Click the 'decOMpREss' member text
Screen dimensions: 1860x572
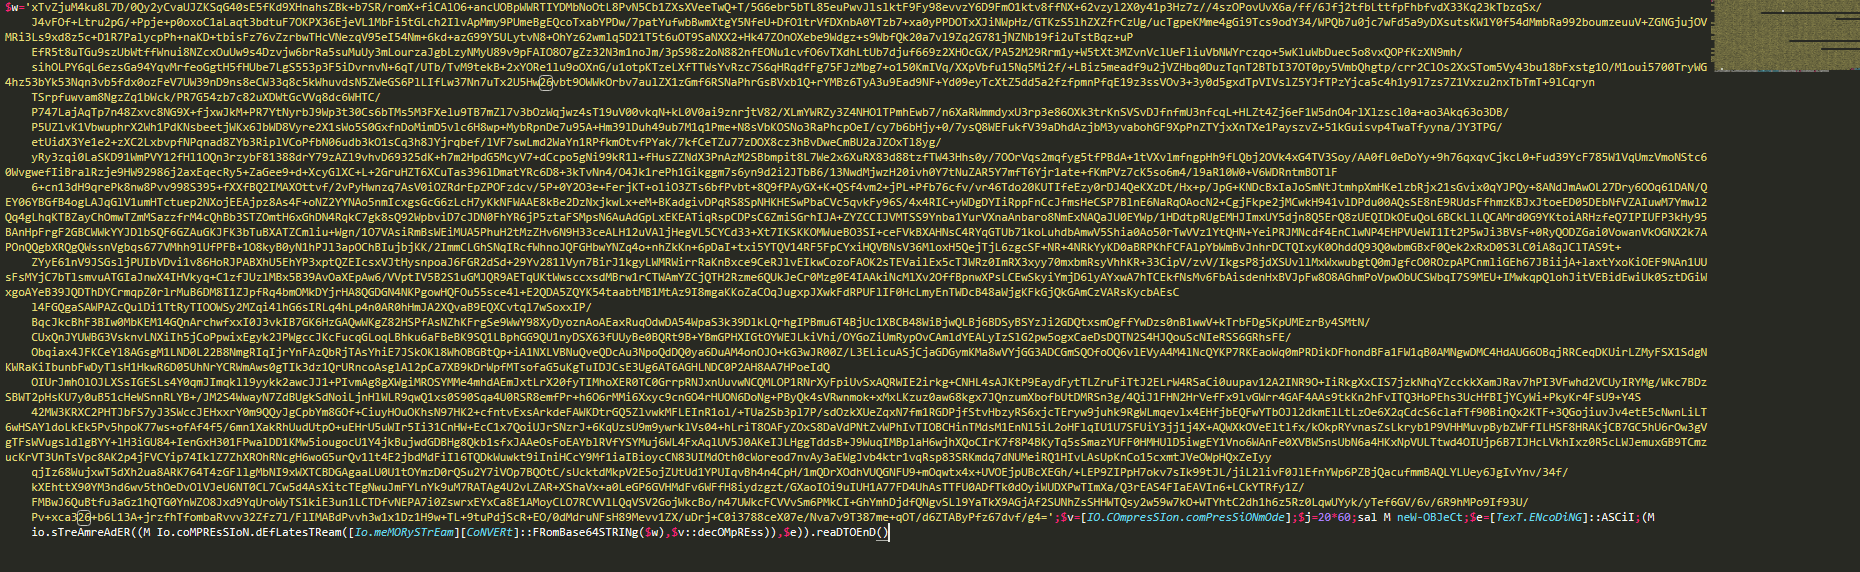(x=733, y=532)
